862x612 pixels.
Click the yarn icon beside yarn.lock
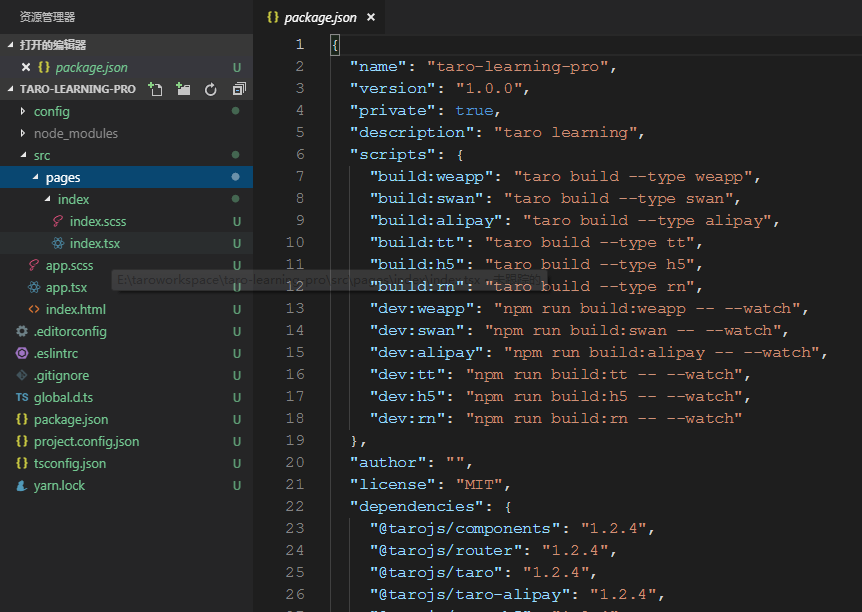coord(22,485)
